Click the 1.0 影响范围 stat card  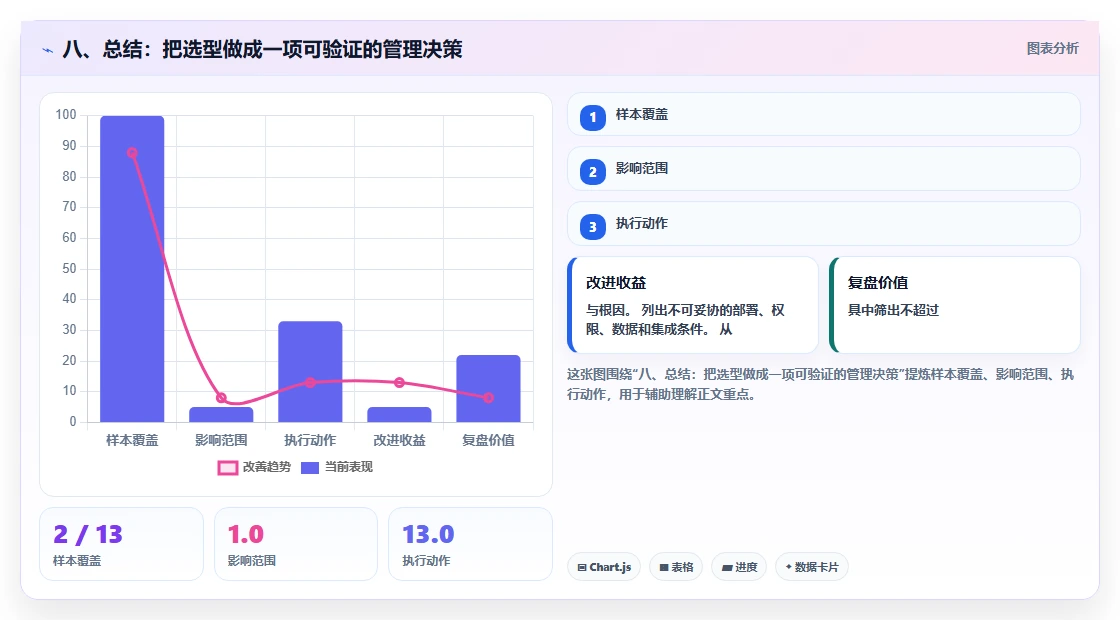coord(296,544)
